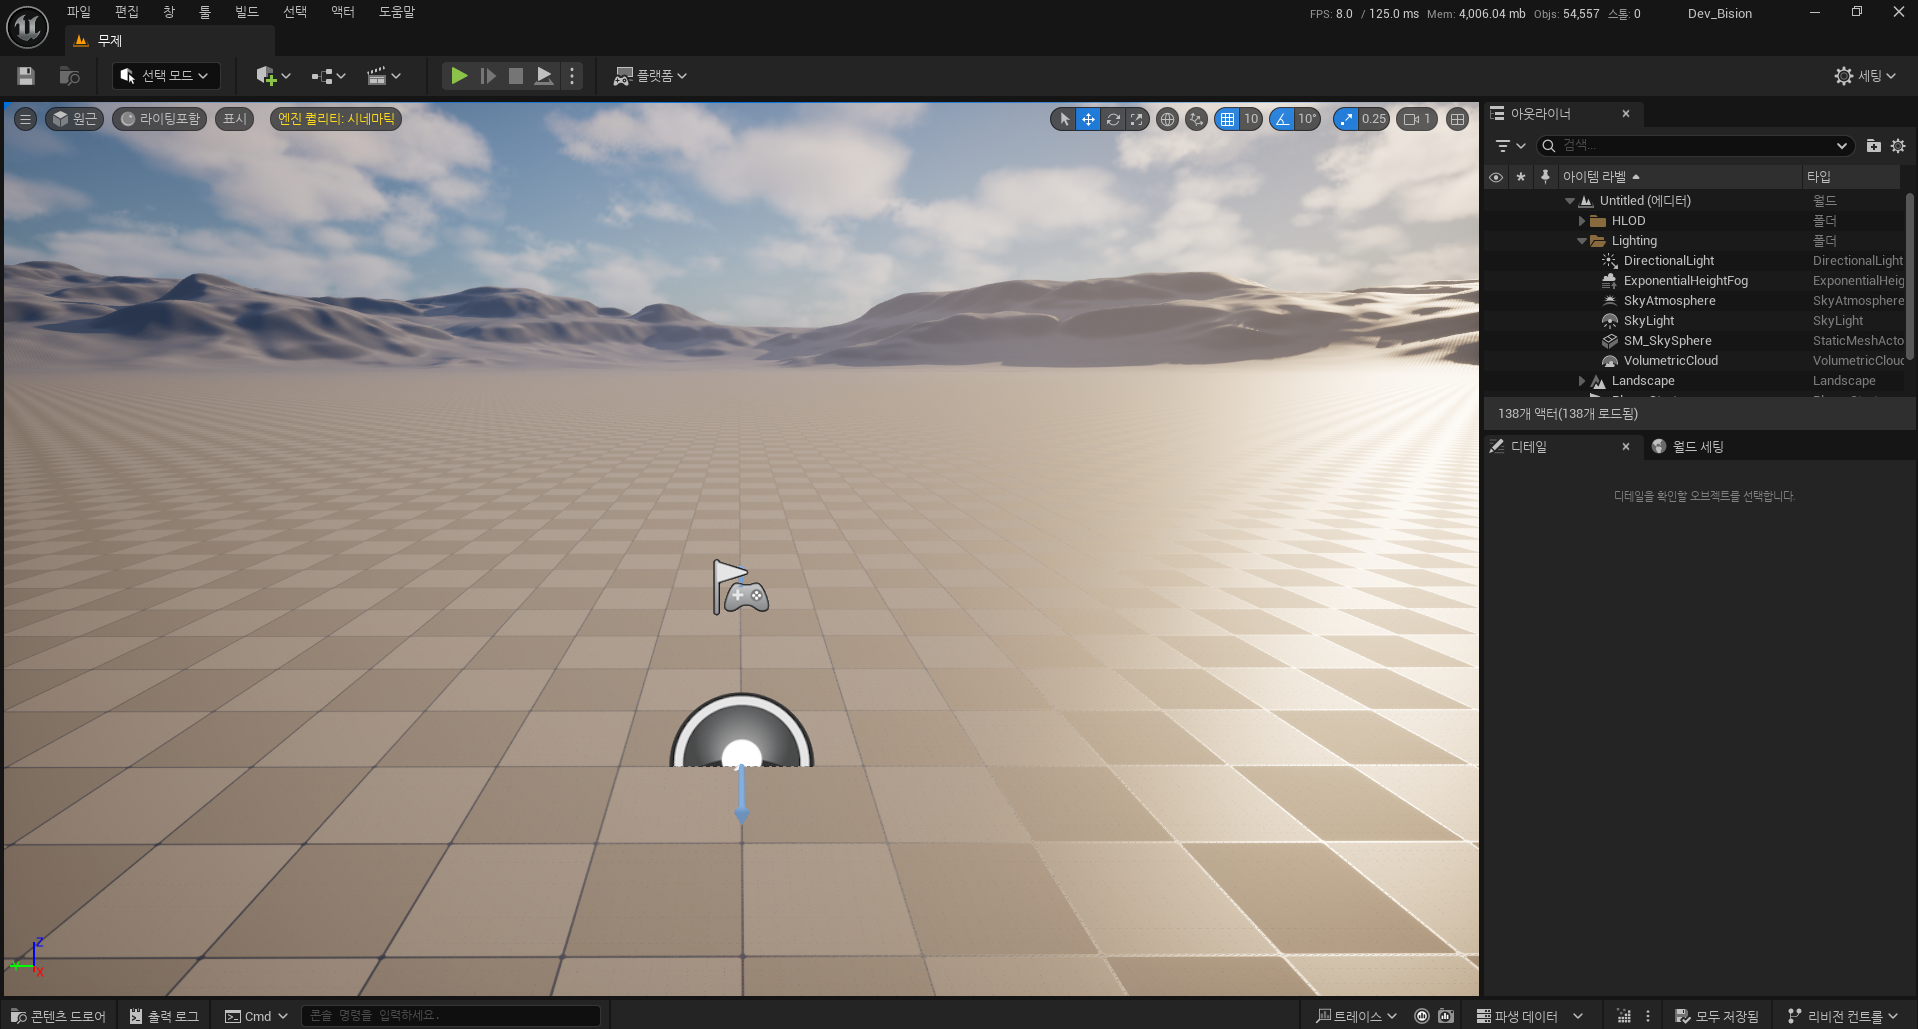Expand the Landscape row
The image size is (1918, 1029).
coord(1582,381)
